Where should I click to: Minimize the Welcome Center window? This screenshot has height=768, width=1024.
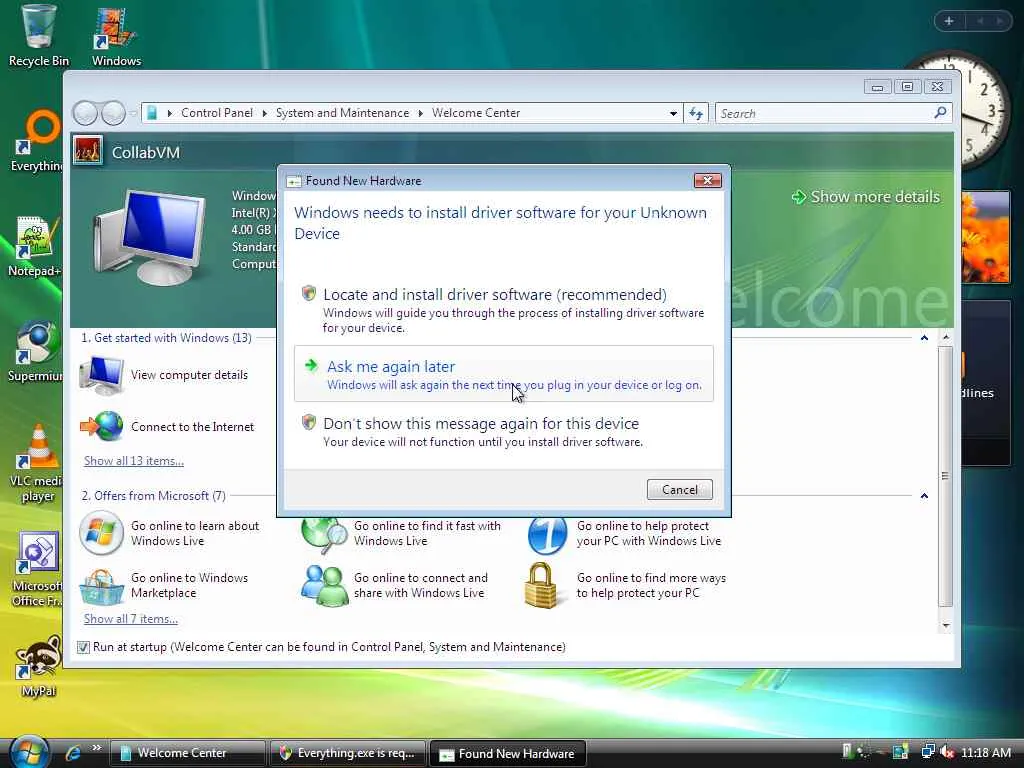(877, 87)
